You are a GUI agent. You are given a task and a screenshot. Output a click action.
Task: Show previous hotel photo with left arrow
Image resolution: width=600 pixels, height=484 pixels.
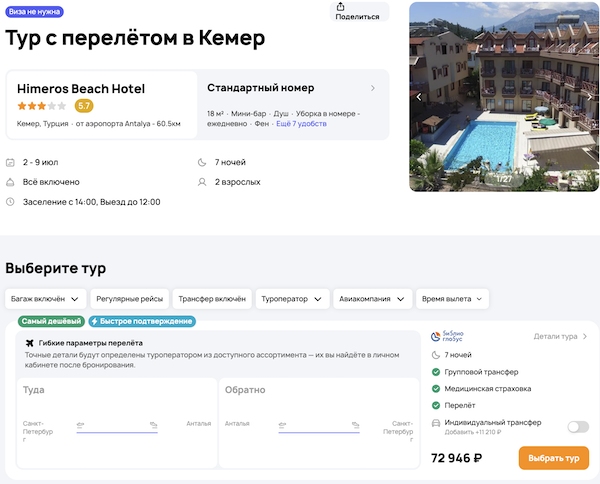420,97
